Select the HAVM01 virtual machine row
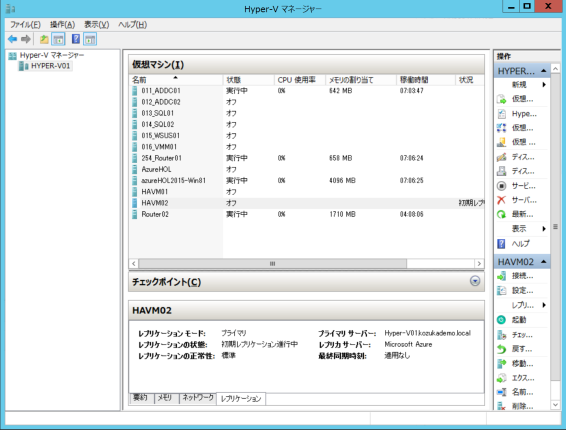 pyautogui.click(x=307, y=192)
